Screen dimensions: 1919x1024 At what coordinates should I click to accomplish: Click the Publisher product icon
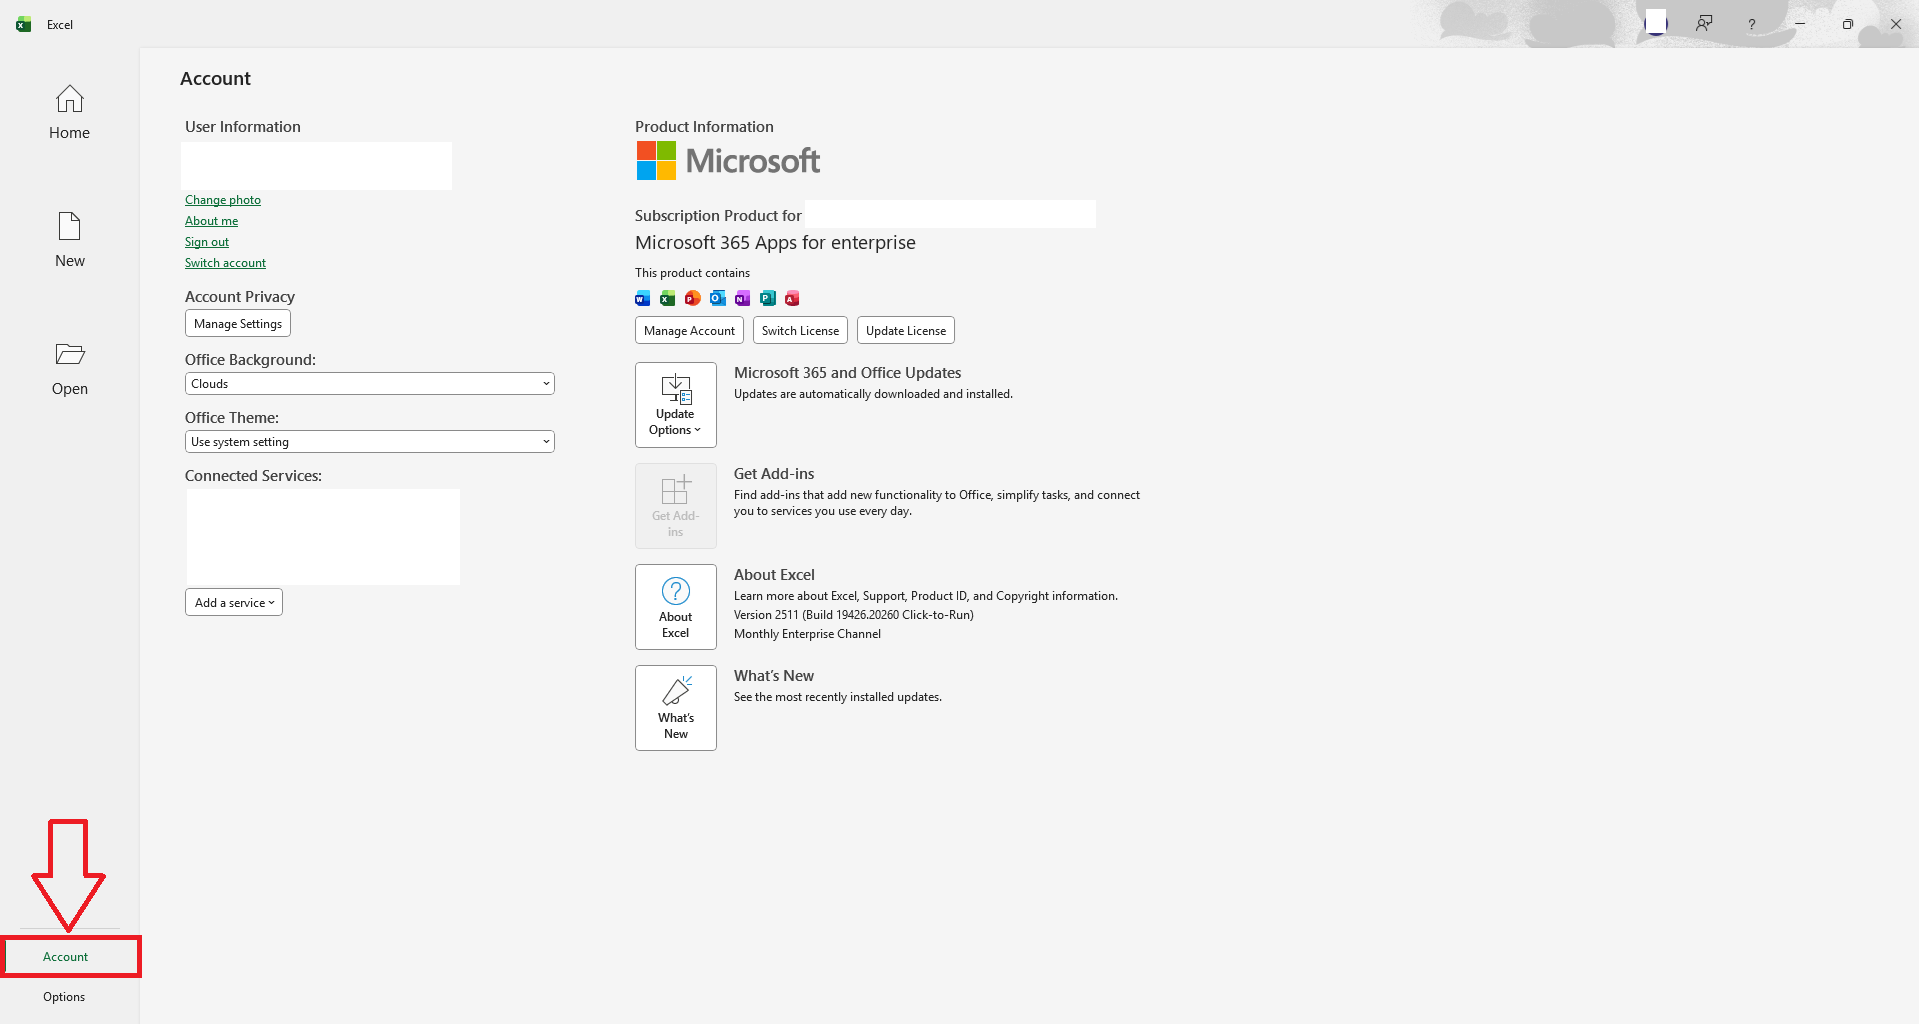(767, 298)
